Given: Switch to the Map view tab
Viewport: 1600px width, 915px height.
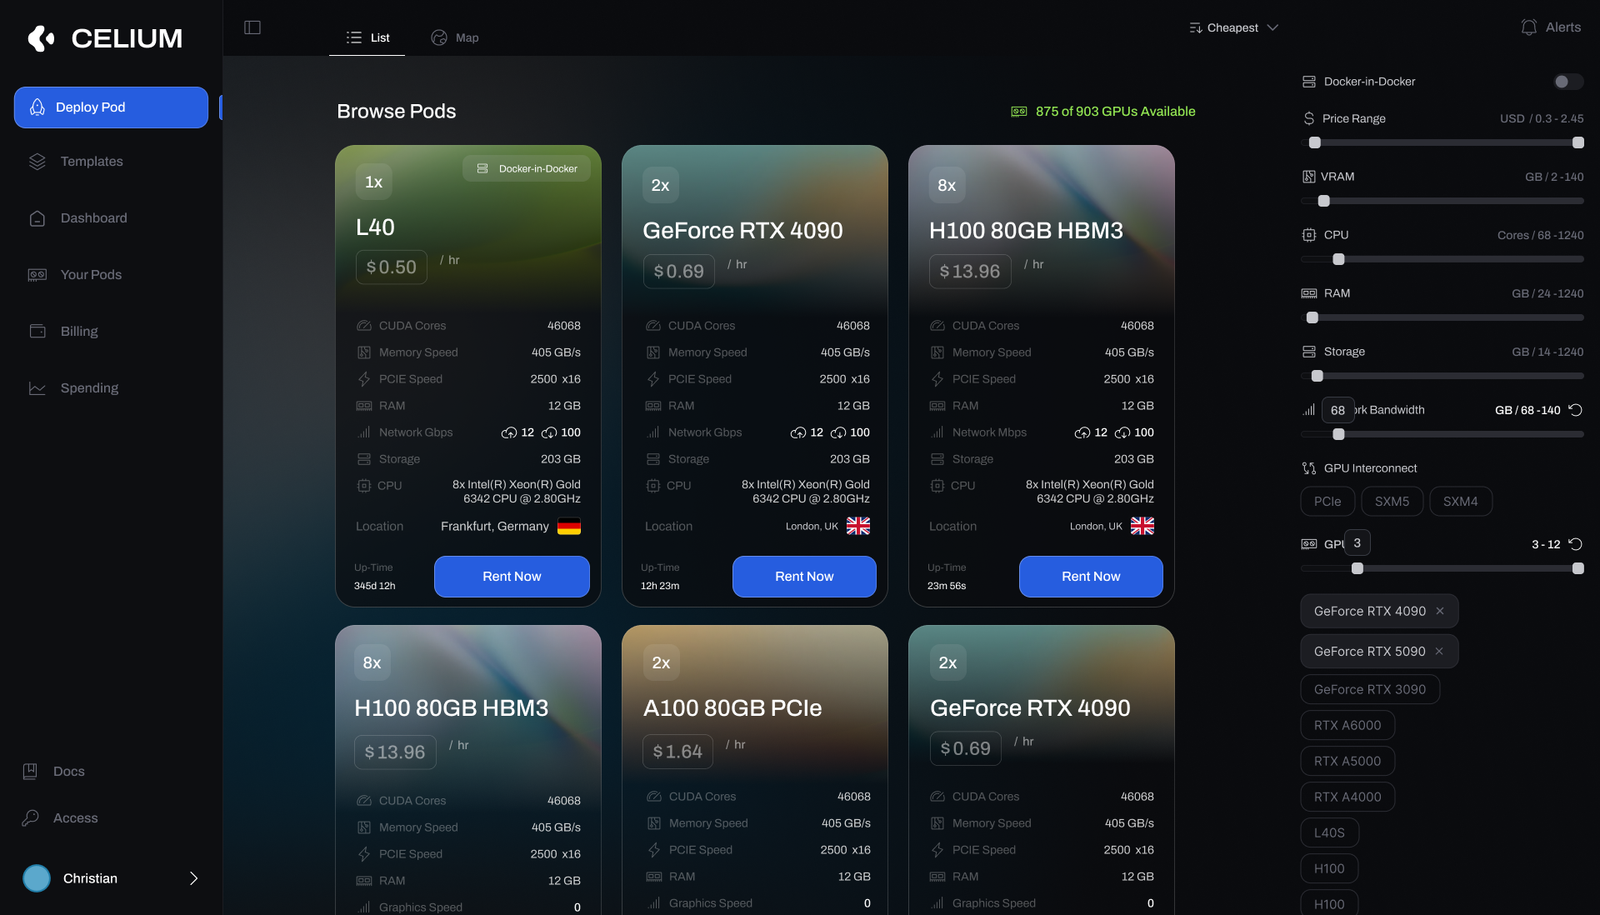Looking at the screenshot, I should 455,37.
